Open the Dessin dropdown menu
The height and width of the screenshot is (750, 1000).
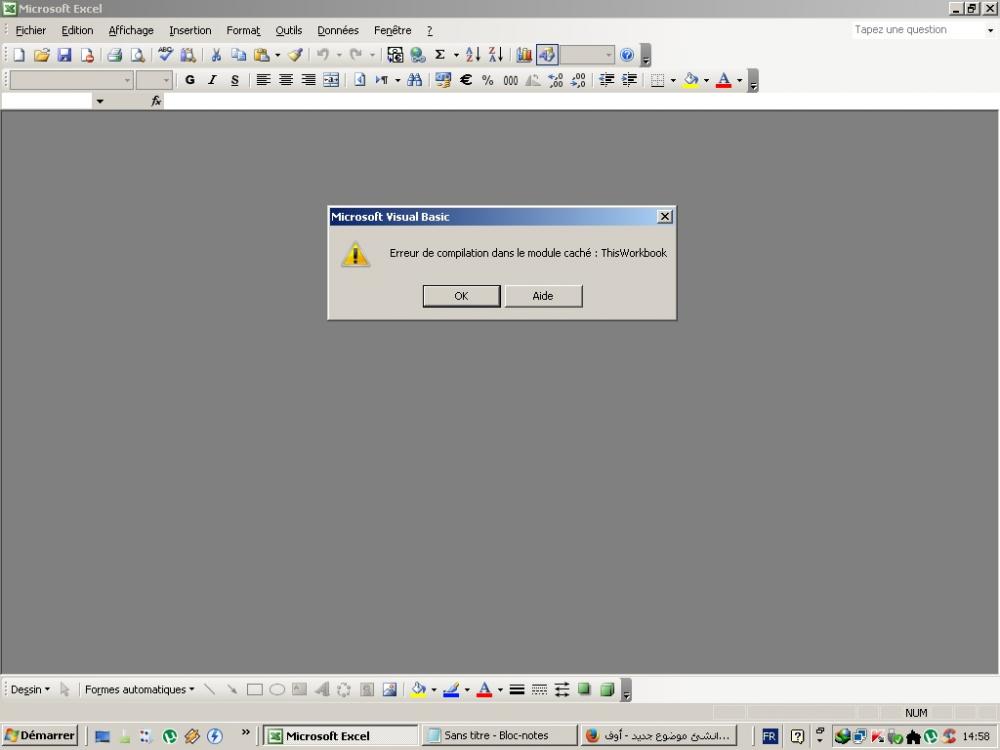pyautogui.click(x=30, y=689)
